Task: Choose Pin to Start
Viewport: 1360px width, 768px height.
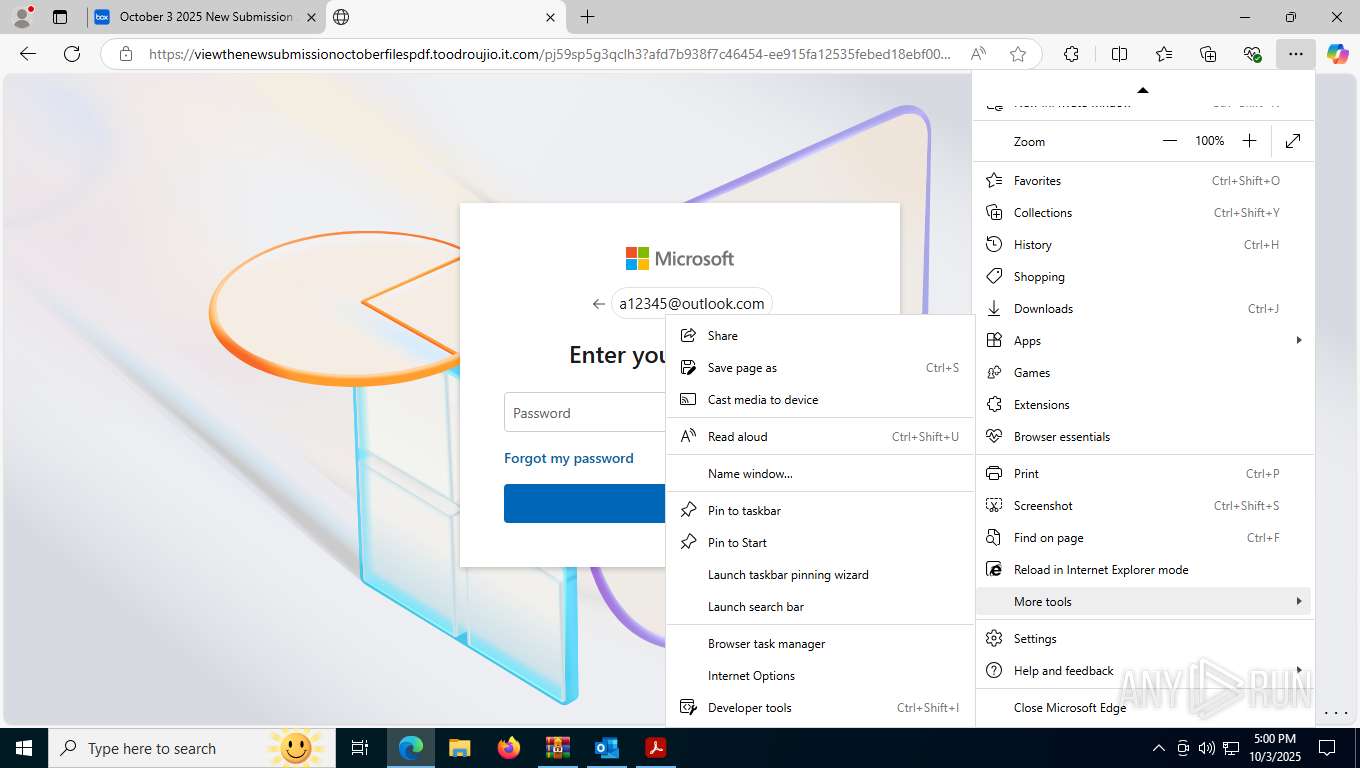Action: (x=820, y=543)
